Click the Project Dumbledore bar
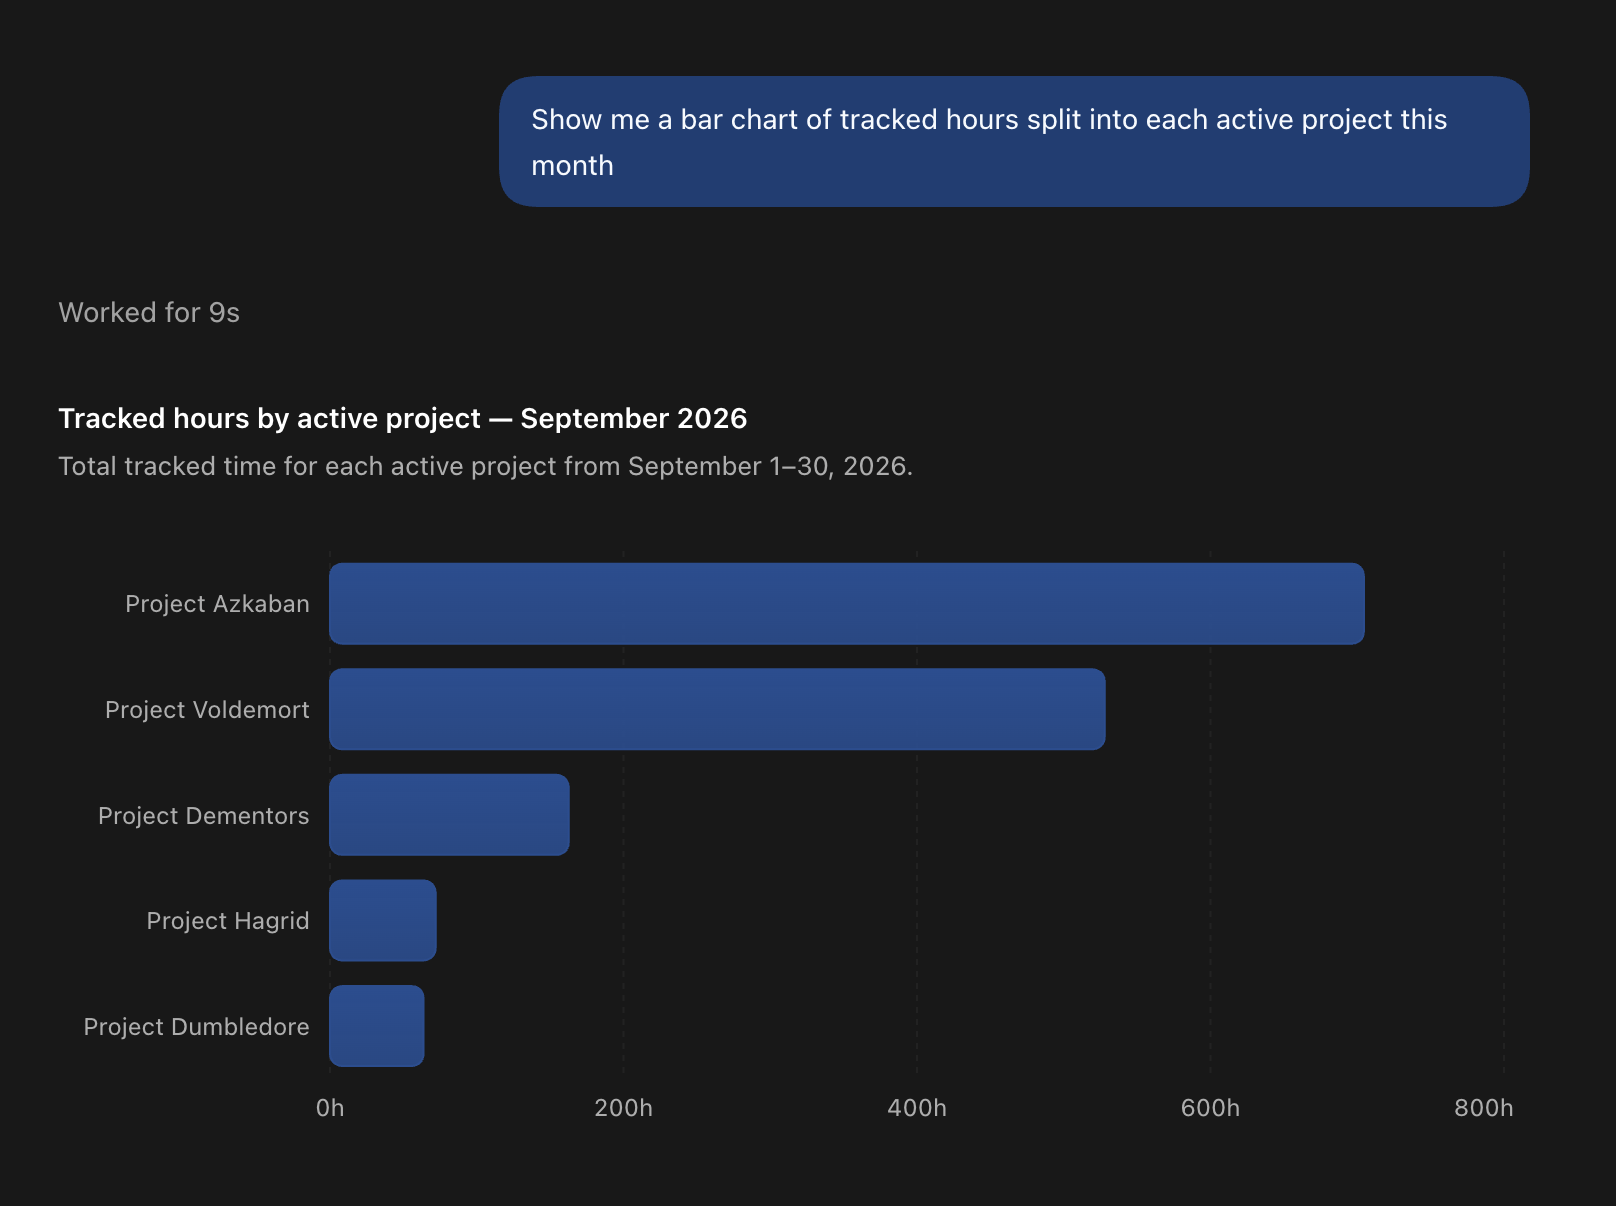This screenshot has width=1616, height=1206. click(377, 1026)
